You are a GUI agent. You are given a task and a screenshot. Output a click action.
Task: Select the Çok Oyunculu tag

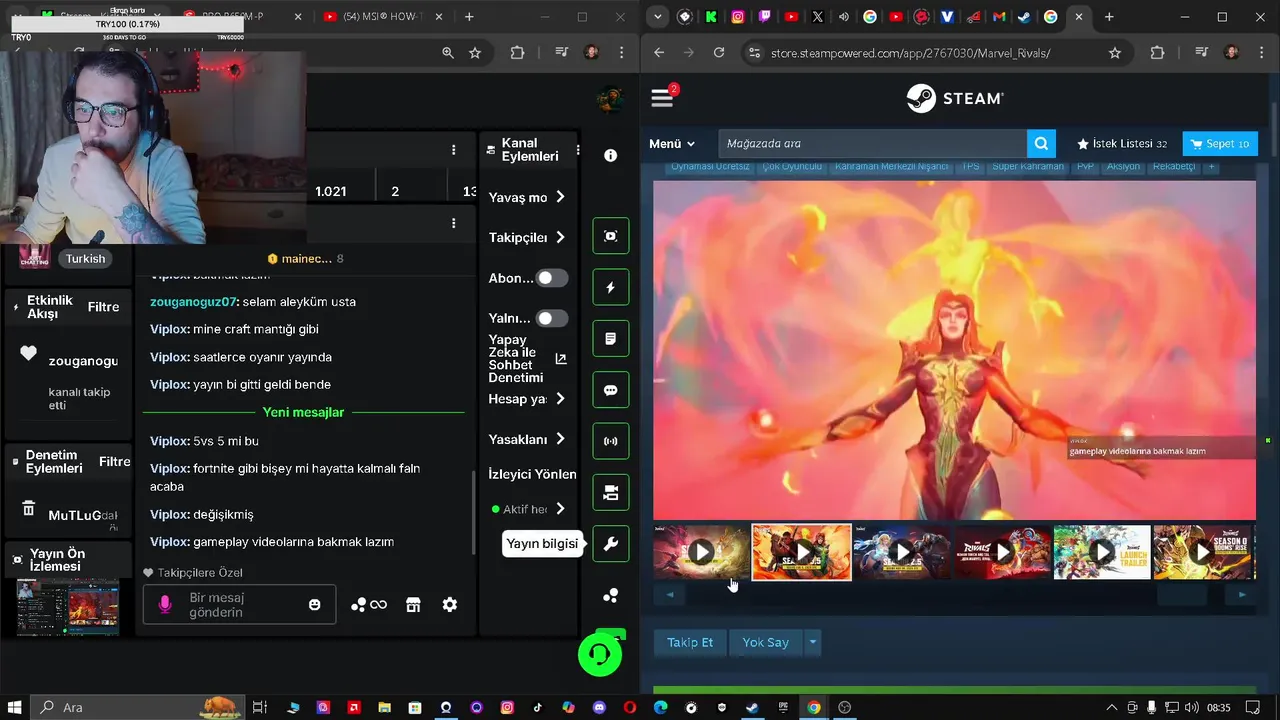792,167
